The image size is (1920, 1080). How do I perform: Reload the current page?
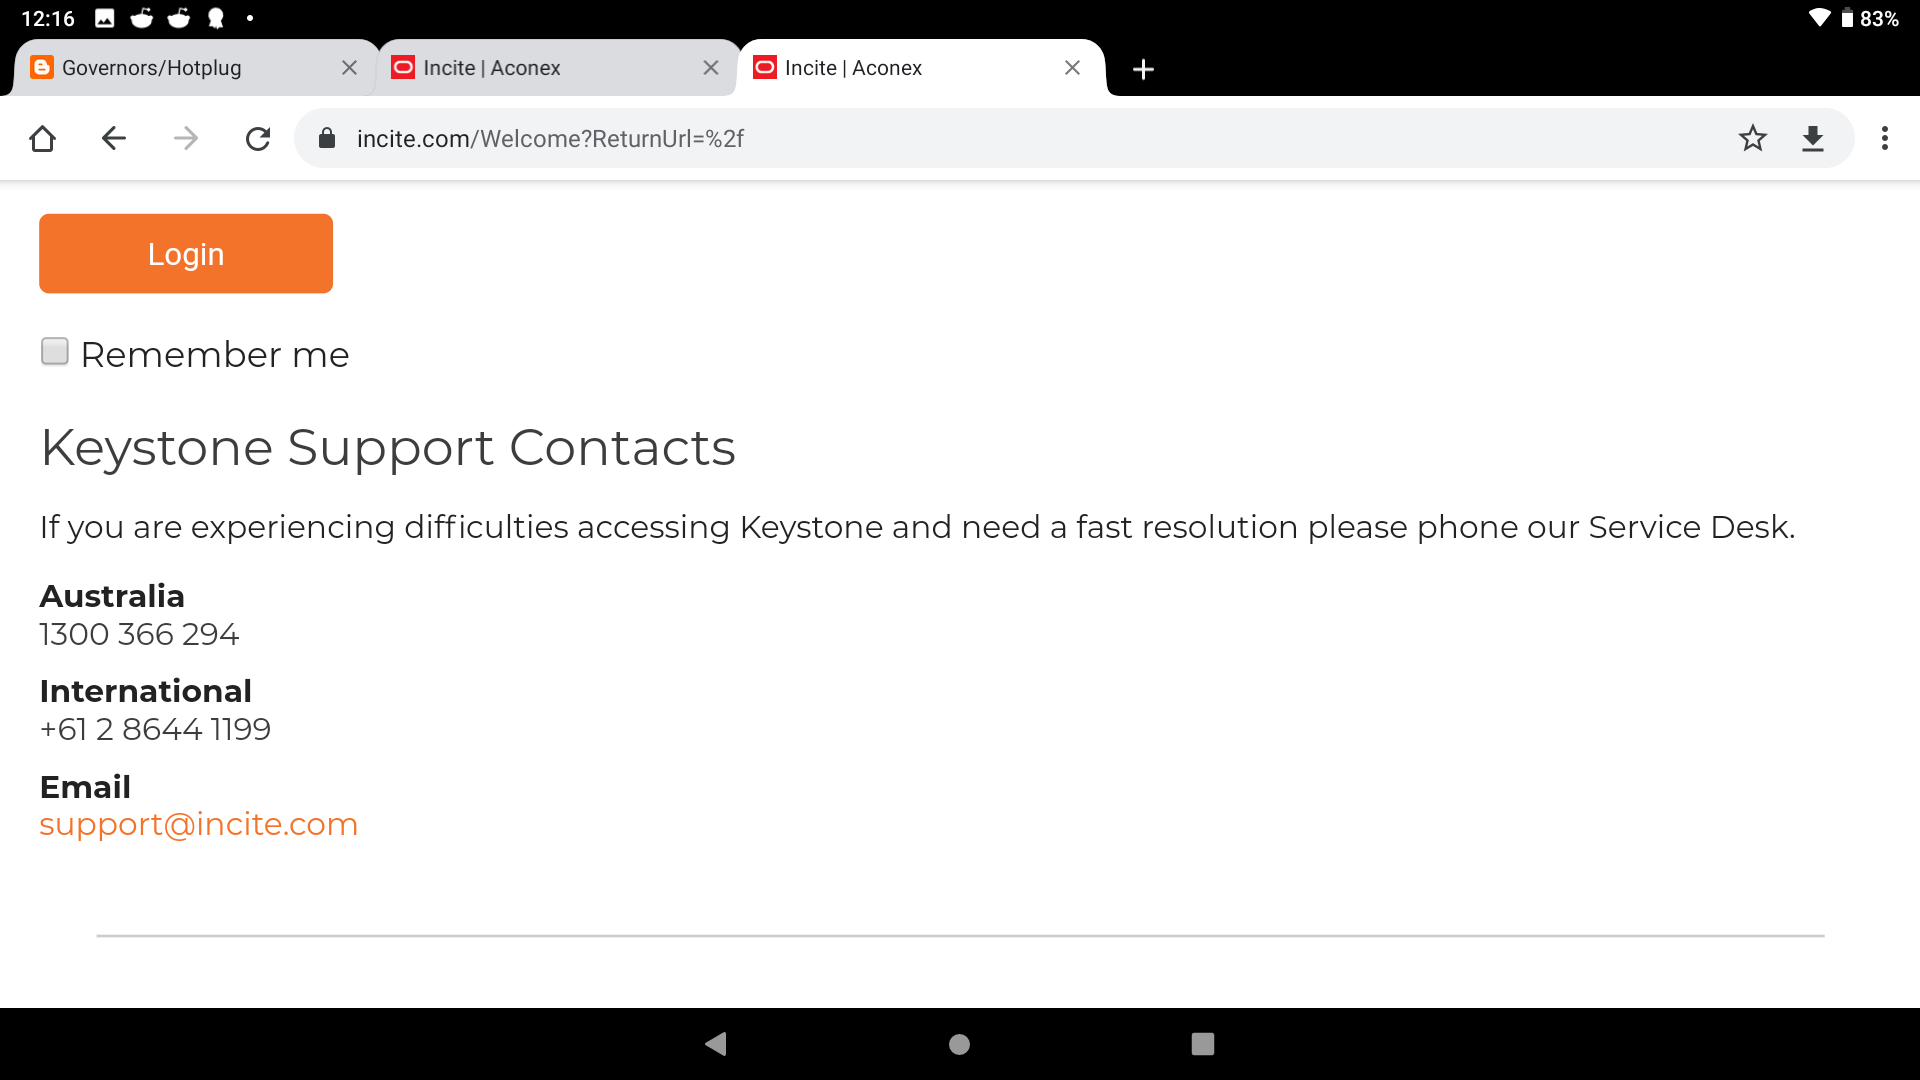tap(258, 138)
